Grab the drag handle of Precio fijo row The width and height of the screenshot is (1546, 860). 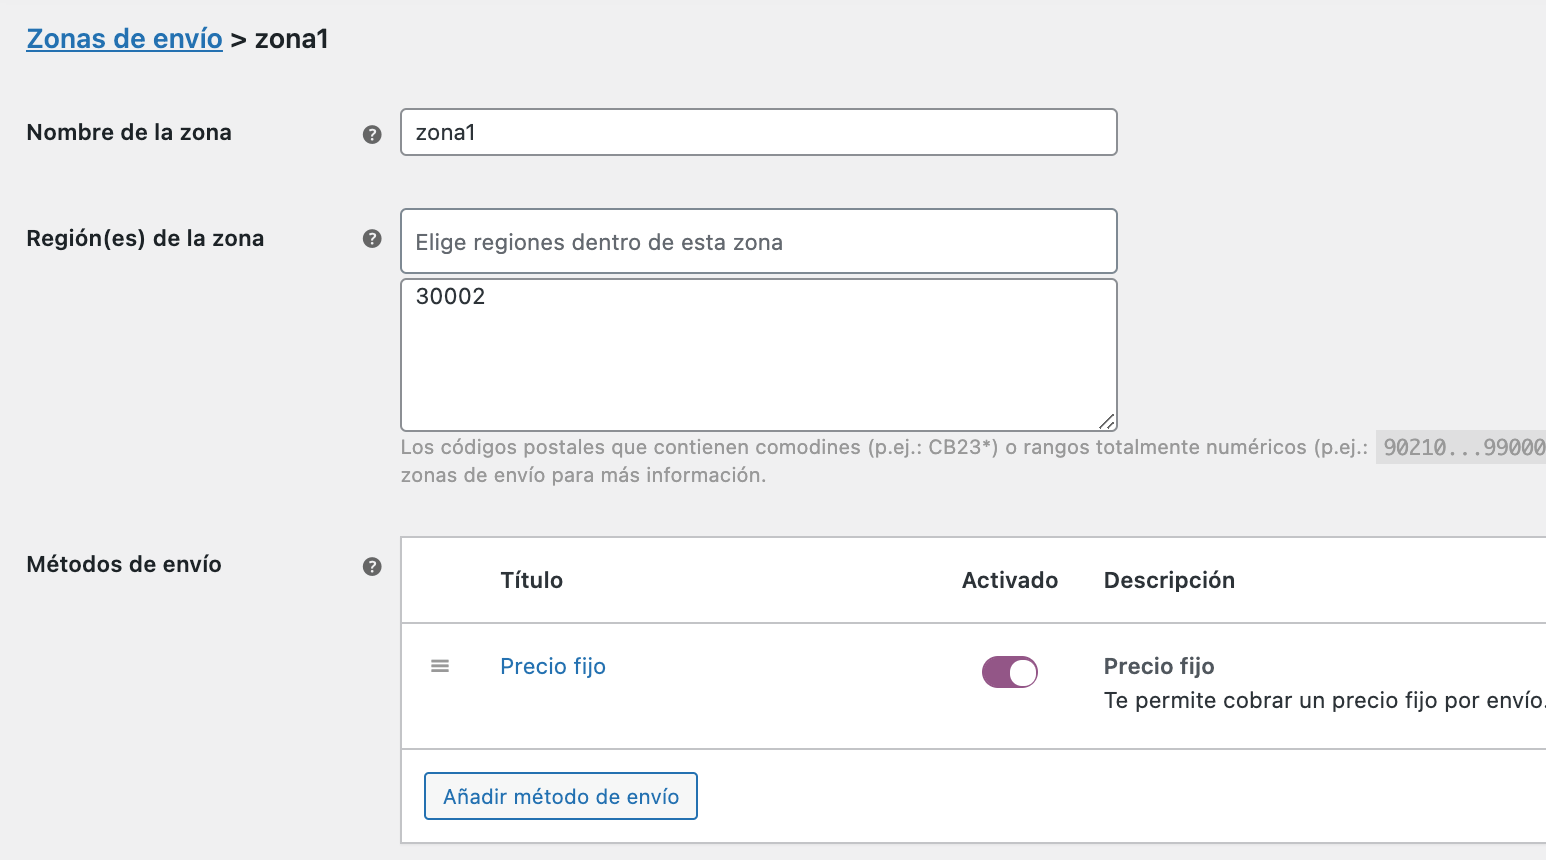[x=440, y=666]
